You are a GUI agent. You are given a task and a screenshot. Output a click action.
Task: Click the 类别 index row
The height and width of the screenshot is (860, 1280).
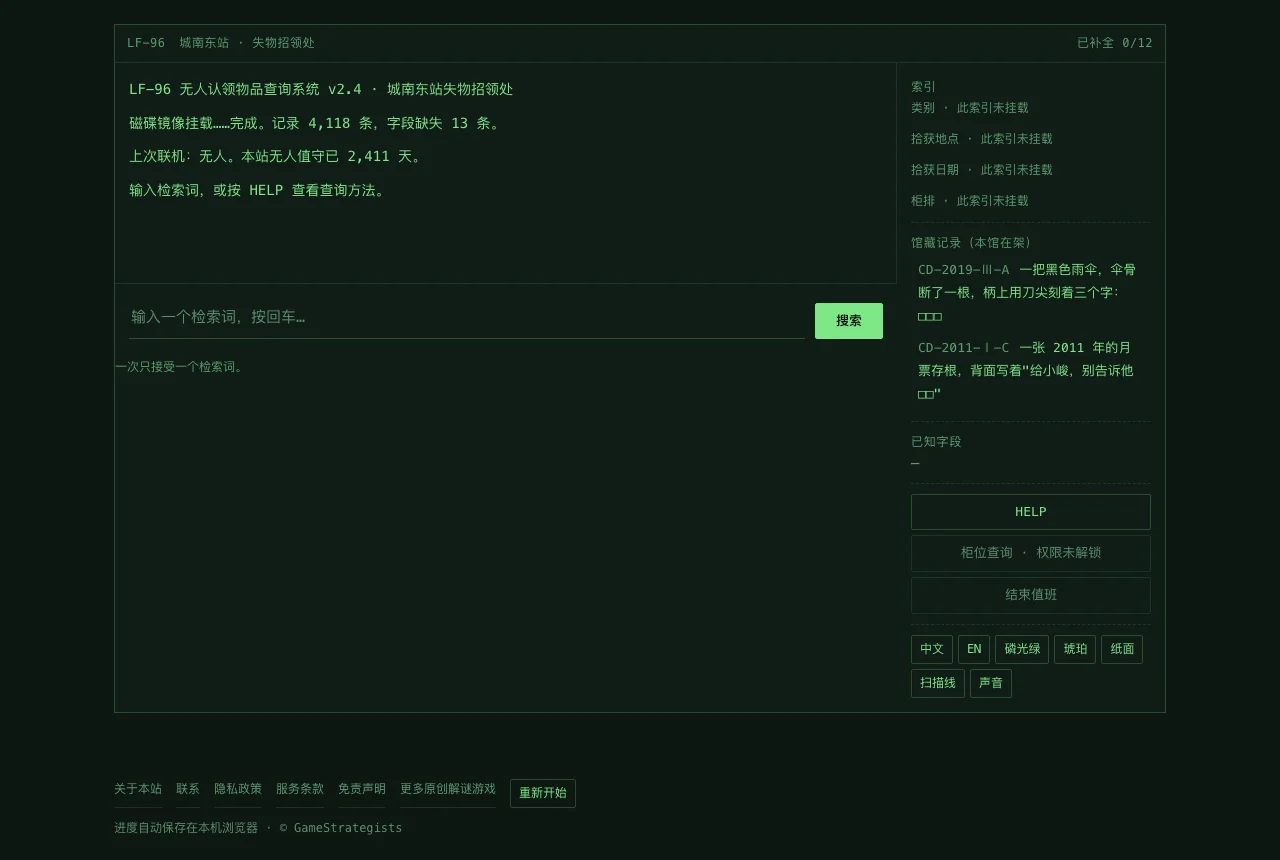pyautogui.click(x=970, y=108)
